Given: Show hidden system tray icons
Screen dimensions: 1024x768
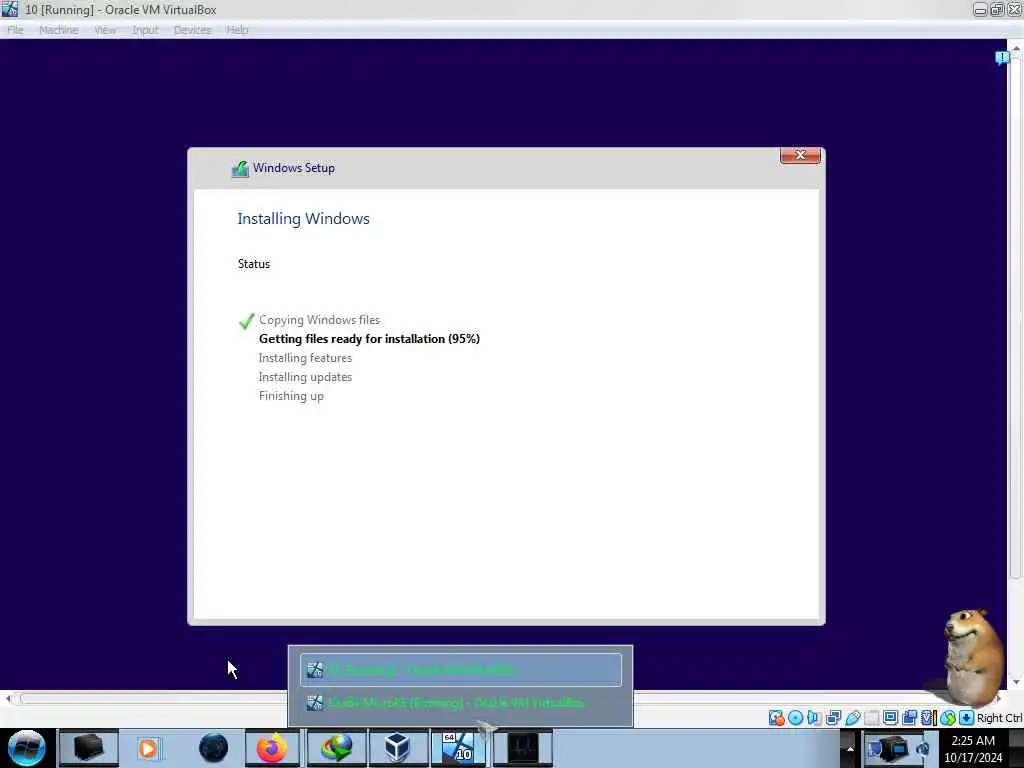Looking at the screenshot, I should pos(850,749).
